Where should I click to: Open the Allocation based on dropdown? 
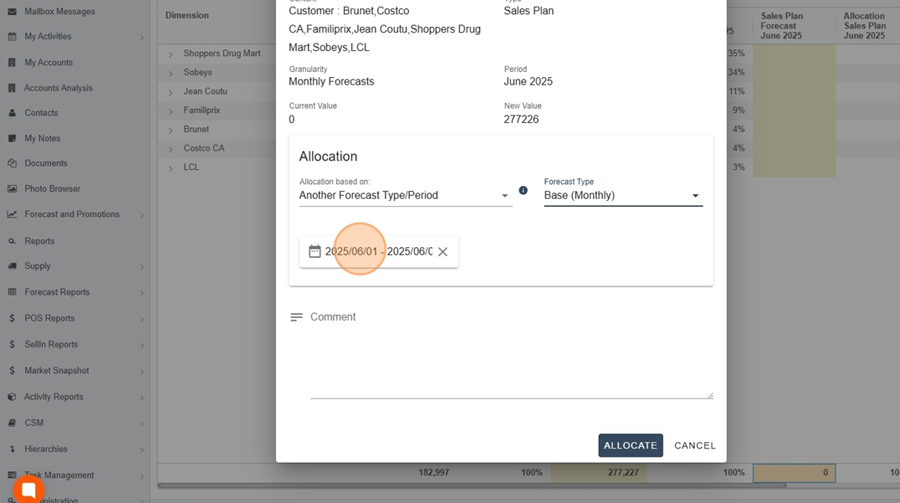[405, 195]
